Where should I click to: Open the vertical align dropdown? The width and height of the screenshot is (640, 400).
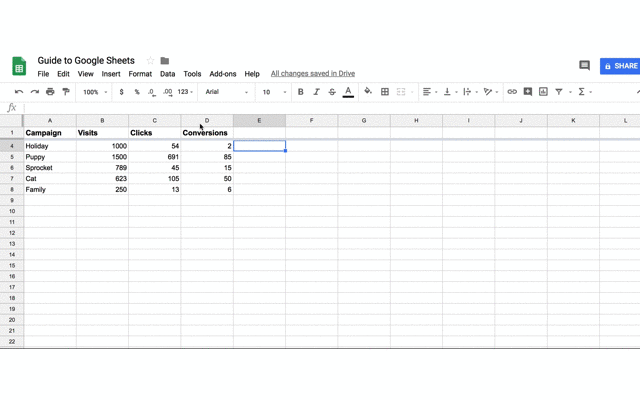[450, 92]
